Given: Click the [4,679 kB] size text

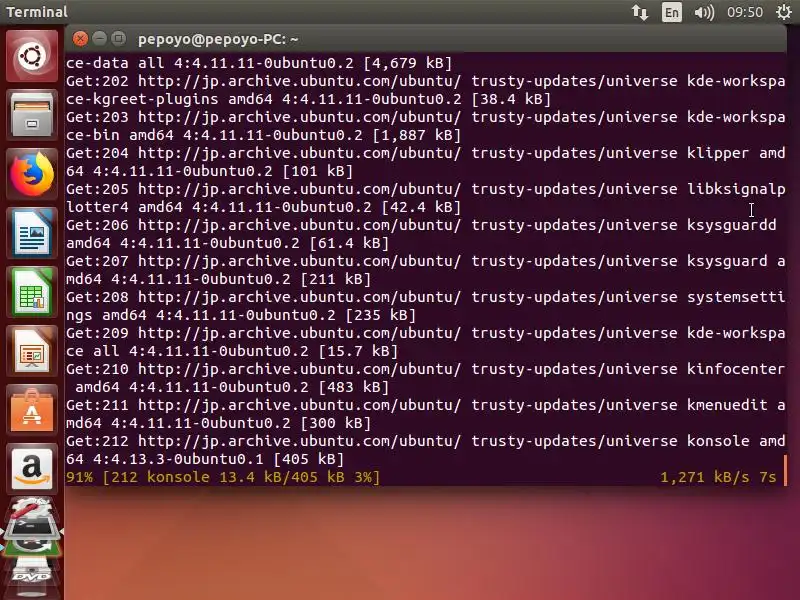Looking at the screenshot, I should [x=408, y=63].
